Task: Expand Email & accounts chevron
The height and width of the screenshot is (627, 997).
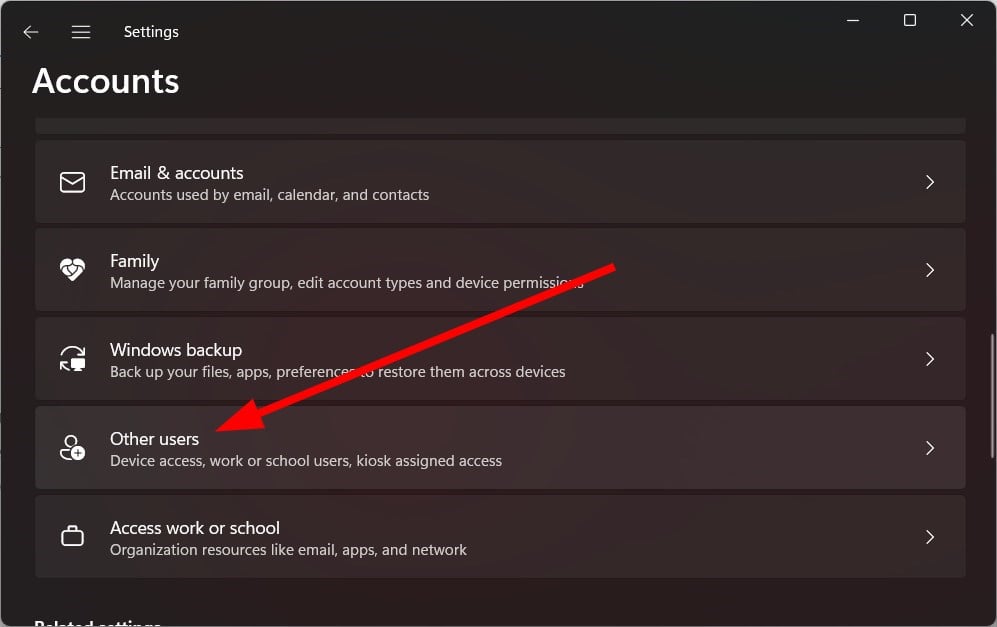Action: click(x=930, y=182)
